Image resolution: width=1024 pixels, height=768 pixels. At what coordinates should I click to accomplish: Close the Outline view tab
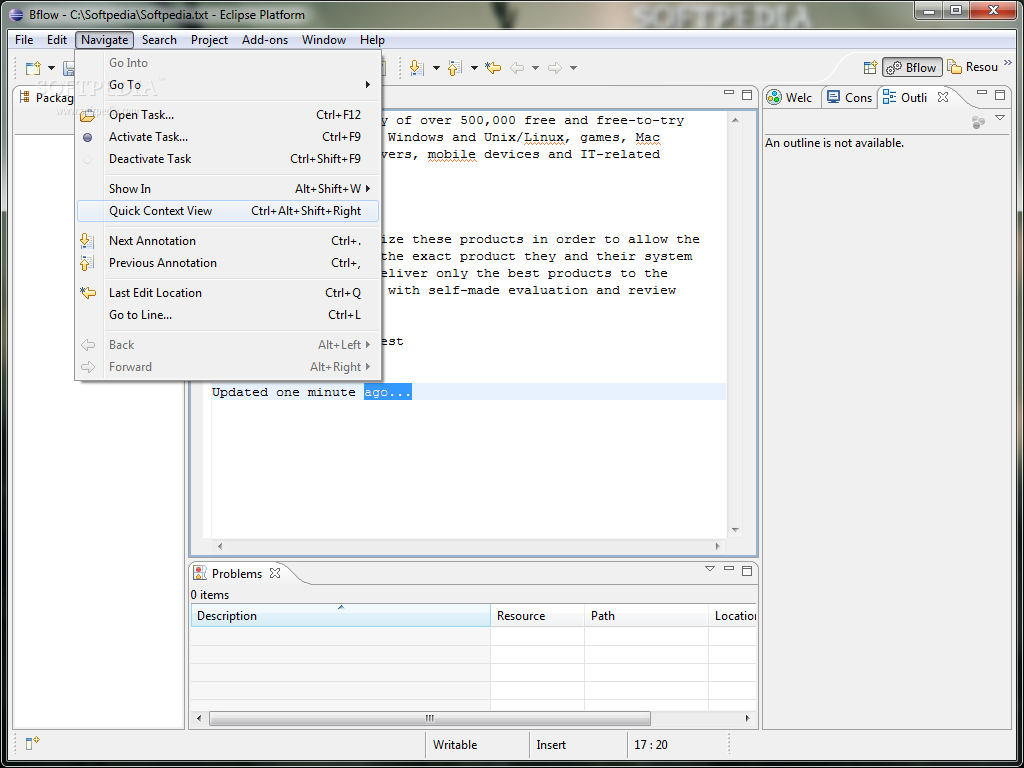point(942,97)
